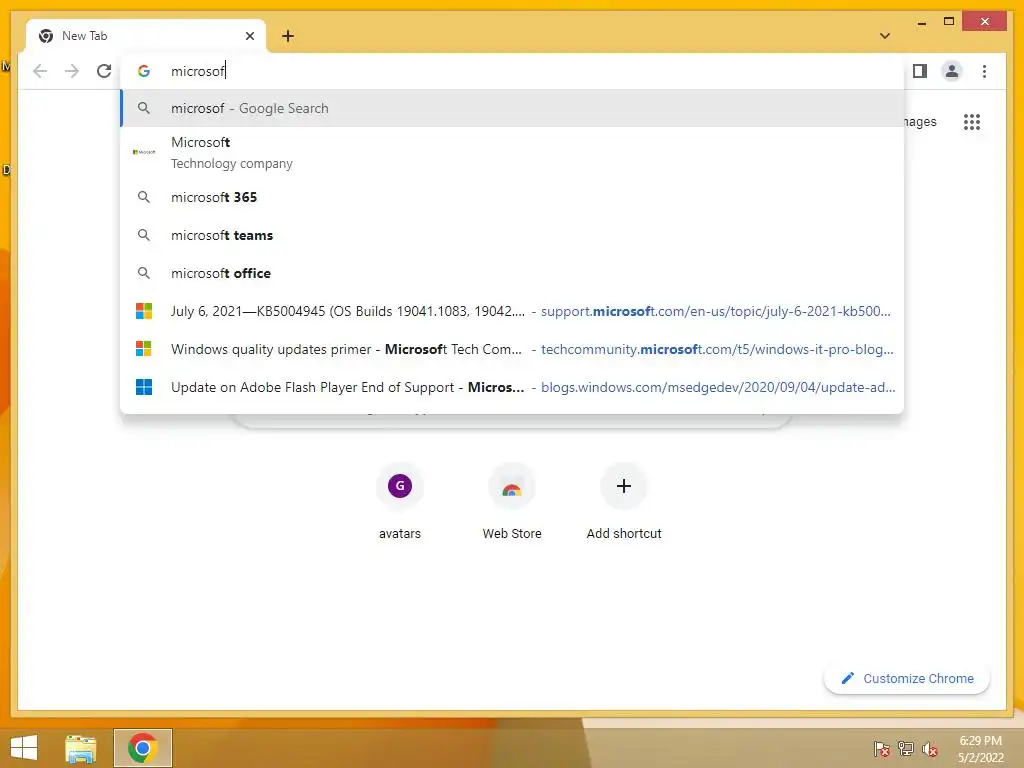This screenshot has width=1024, height=768.
Task: Click magnifier icon beside 'microsof - Google Search'
Action: pyautogui.click(x=144, y=108)
